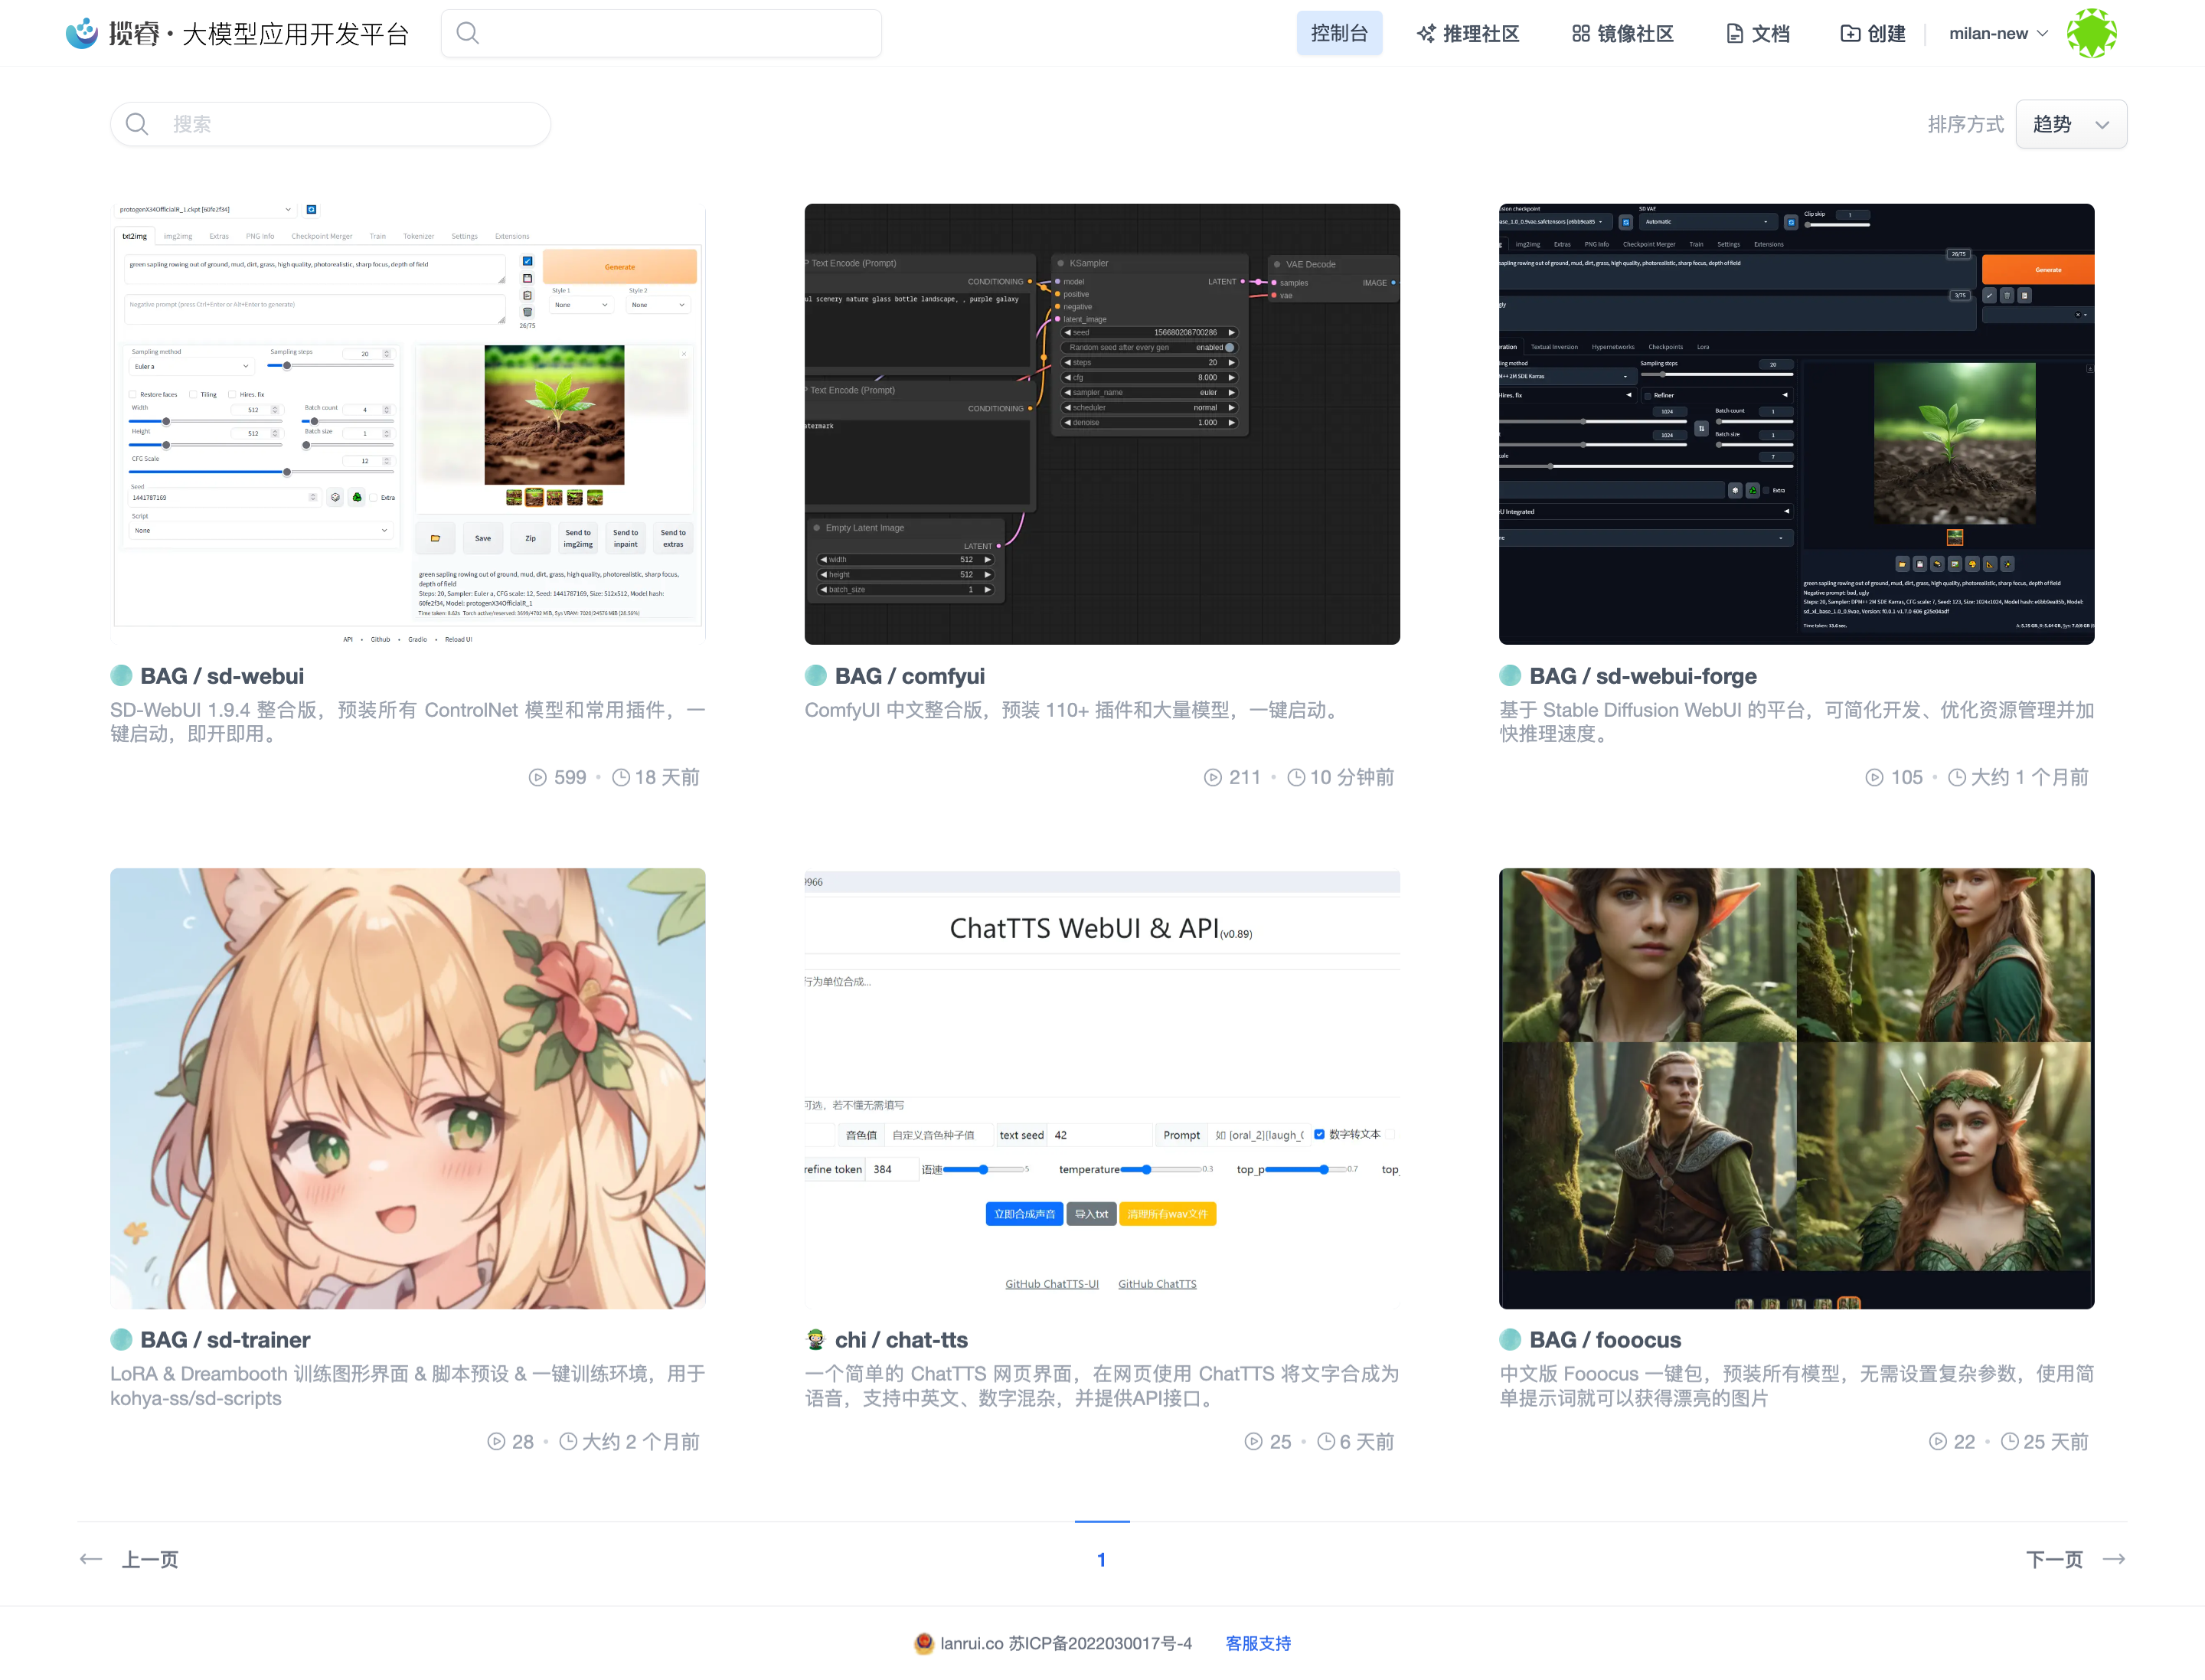This screenshot has width=2205, height=1680.
Task: Click the clock icon next to 18 天前
Action: 621,778
